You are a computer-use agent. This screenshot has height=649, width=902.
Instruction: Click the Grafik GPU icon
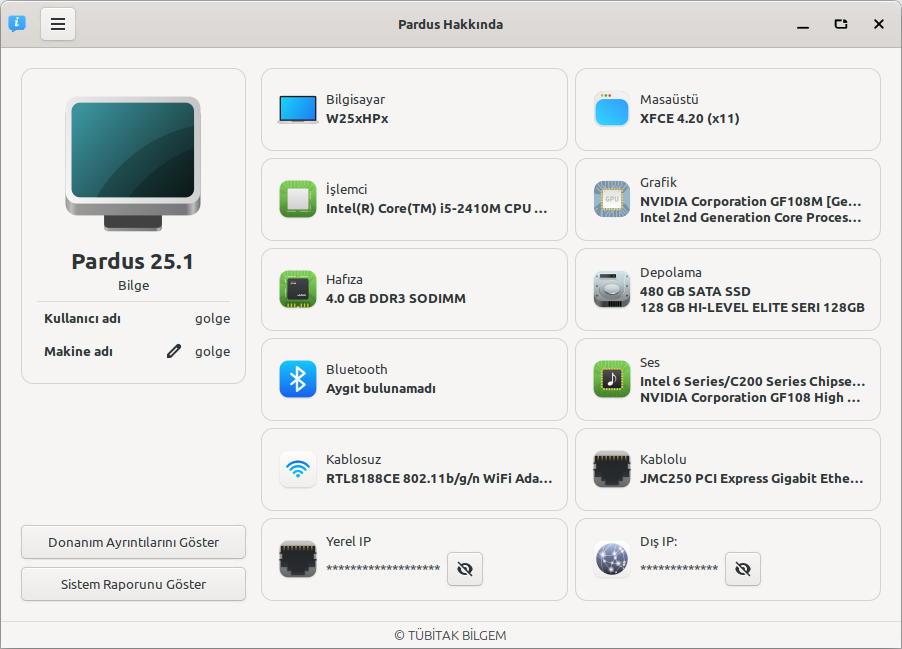point(612,199)
